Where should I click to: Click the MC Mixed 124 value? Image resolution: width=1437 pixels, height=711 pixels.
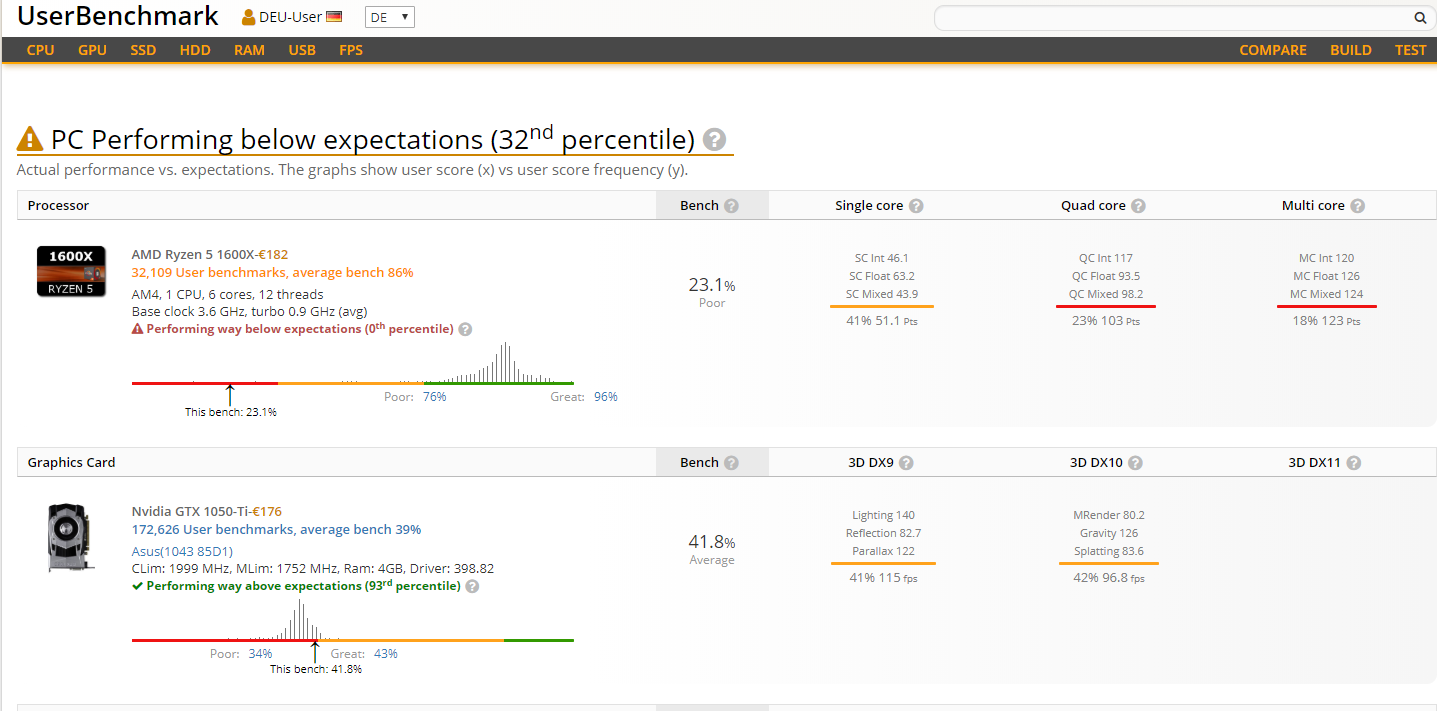[x=1326, y=294]
